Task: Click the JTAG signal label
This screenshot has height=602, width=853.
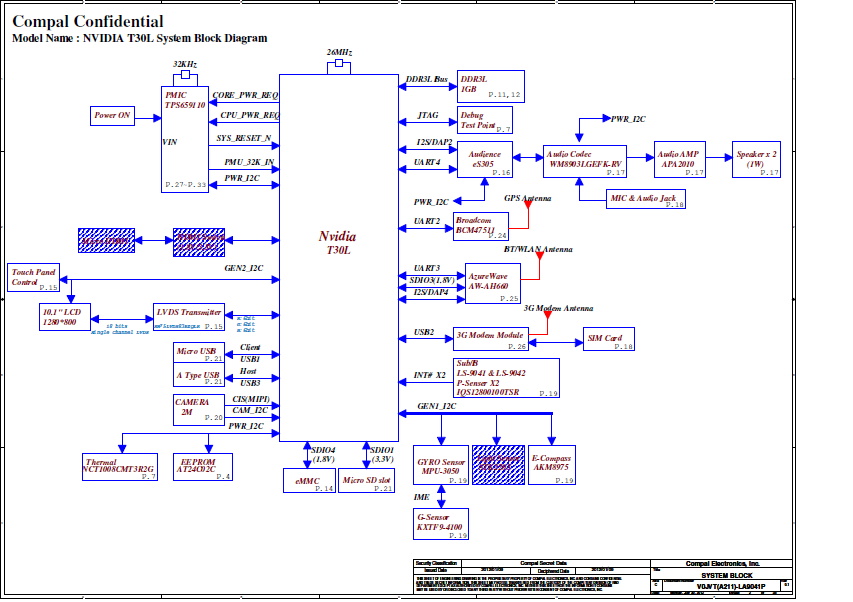Action: [428, 115]
